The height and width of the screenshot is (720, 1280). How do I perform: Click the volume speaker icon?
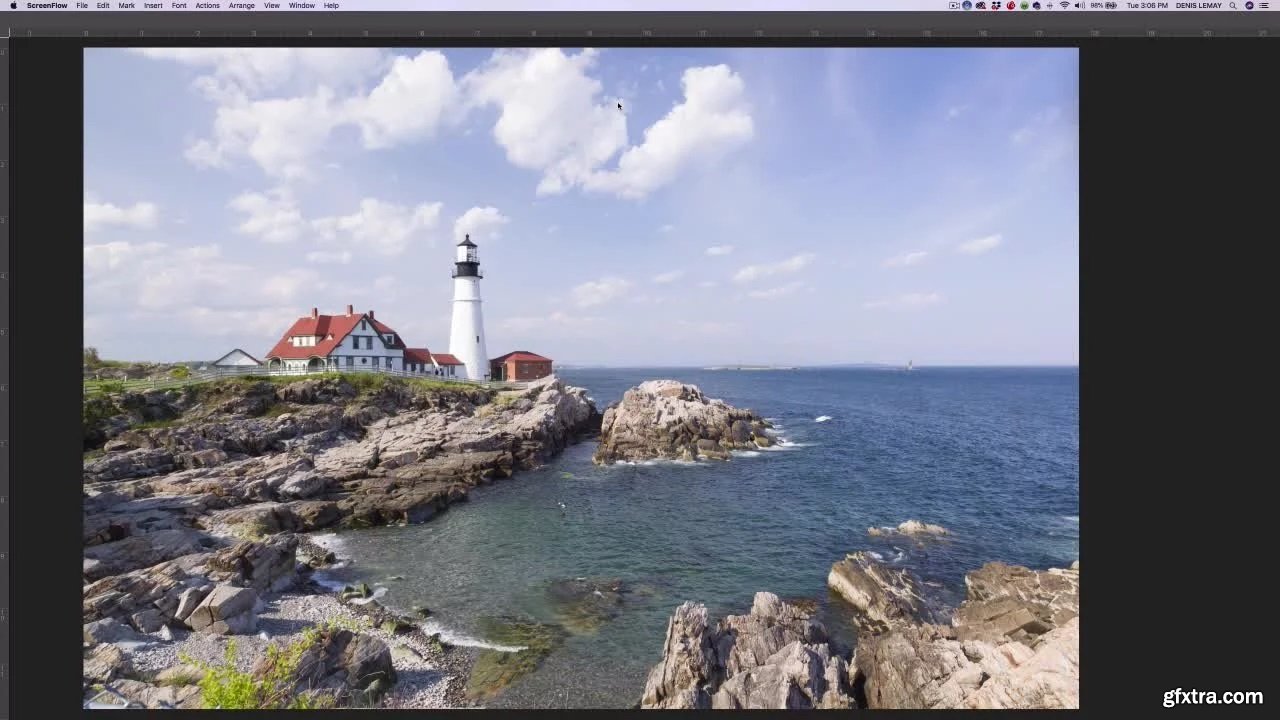coord(1079,5)
